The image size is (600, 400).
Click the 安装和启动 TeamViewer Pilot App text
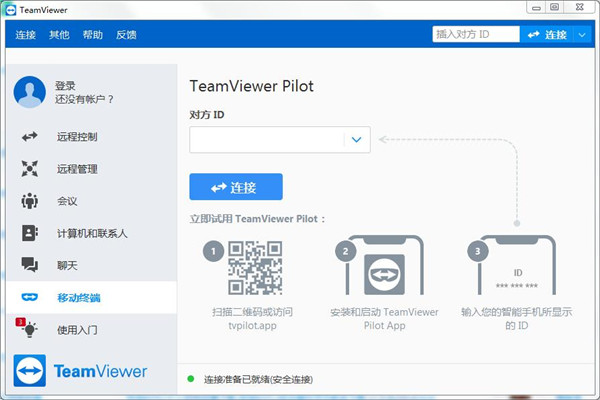point(384,319)
